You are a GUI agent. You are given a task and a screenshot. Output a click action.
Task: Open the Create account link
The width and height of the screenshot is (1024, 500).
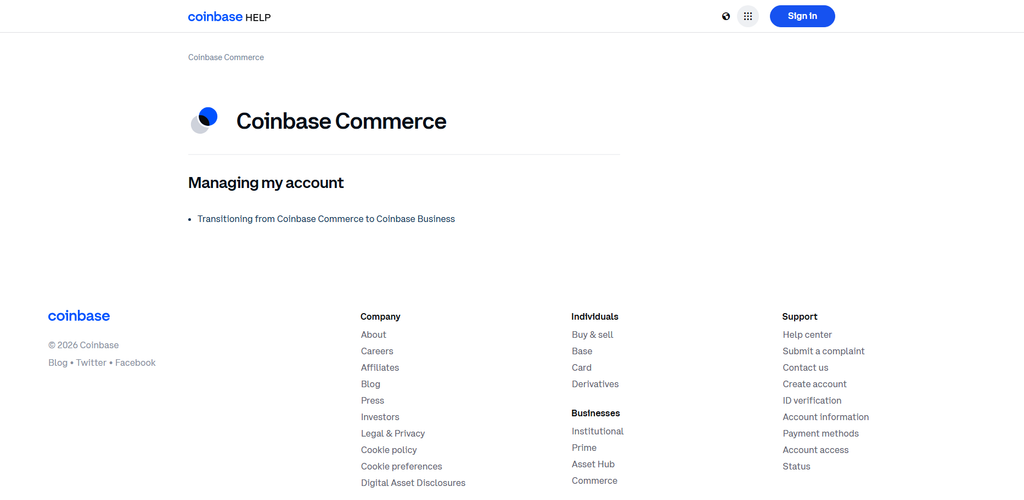tap(814, 384)
